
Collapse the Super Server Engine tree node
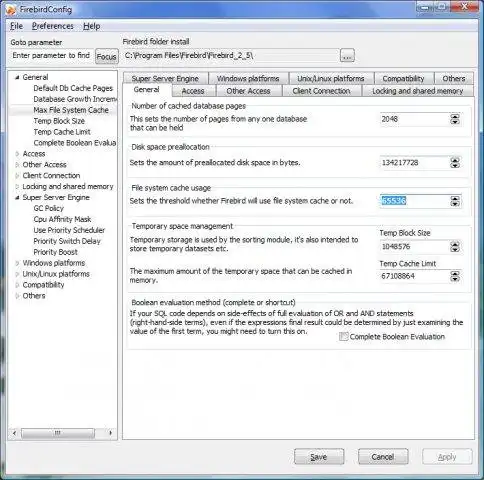[17, 198]
